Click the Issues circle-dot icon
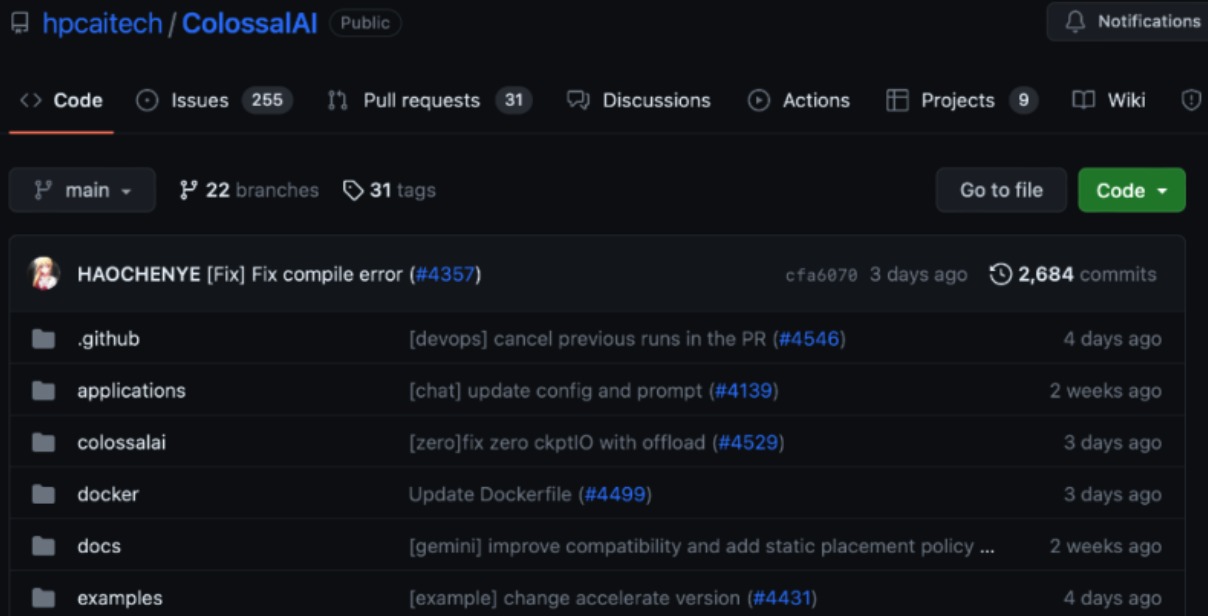 point(147,100)
